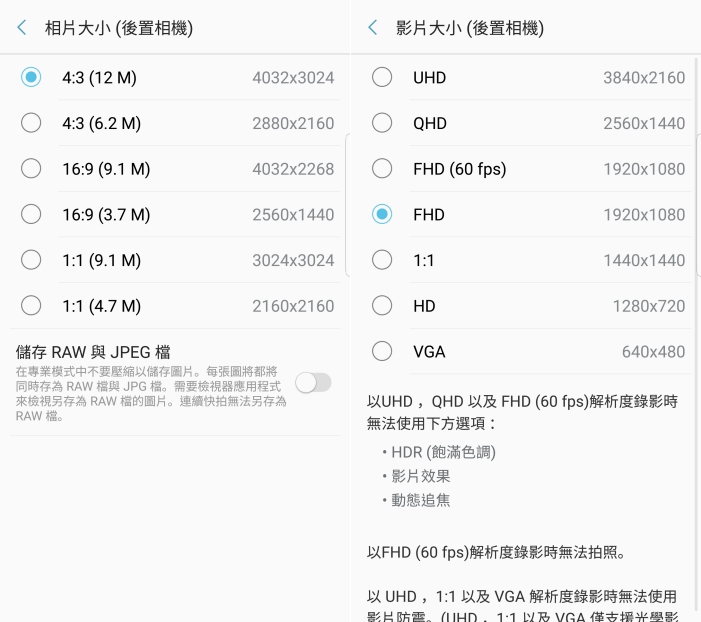The width and height of the screenshot is (701, 622).
Task: Choose 4:3 (6.2 M) photo size
Action: (31, 123)
